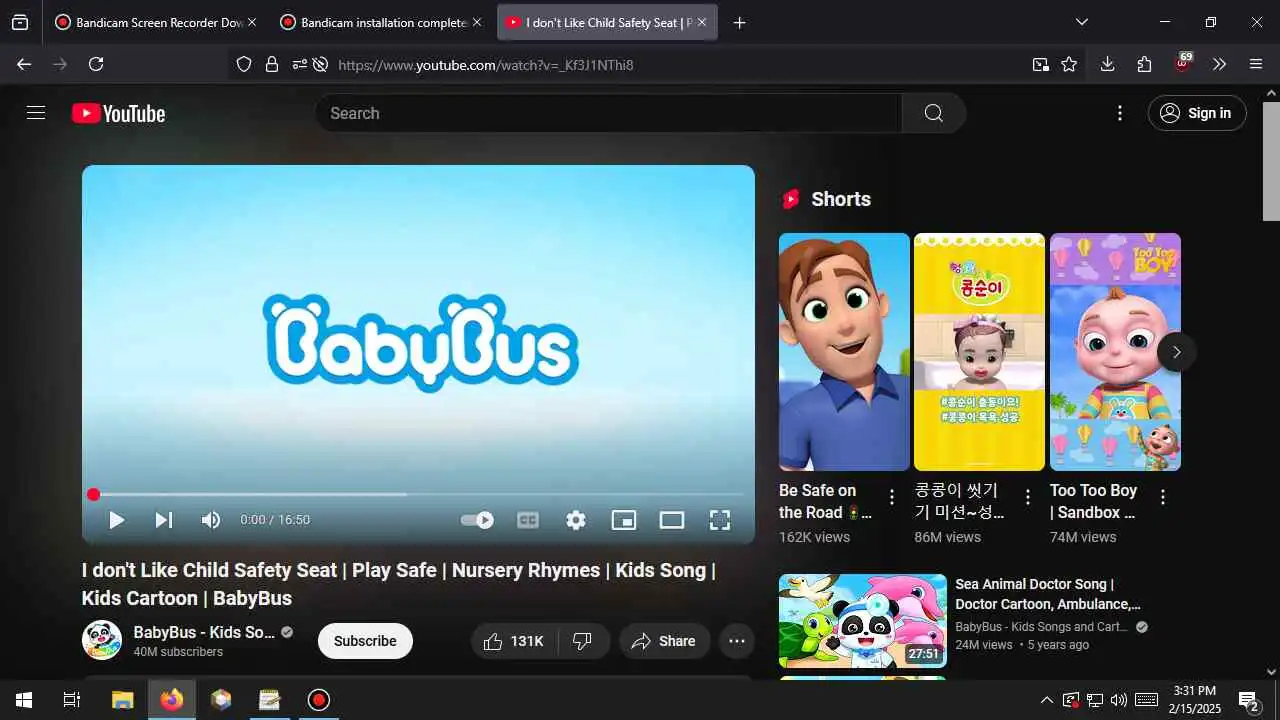Dislike the video
The height and width of the screenshot is (720, 1280).
(x=583, y=641)
